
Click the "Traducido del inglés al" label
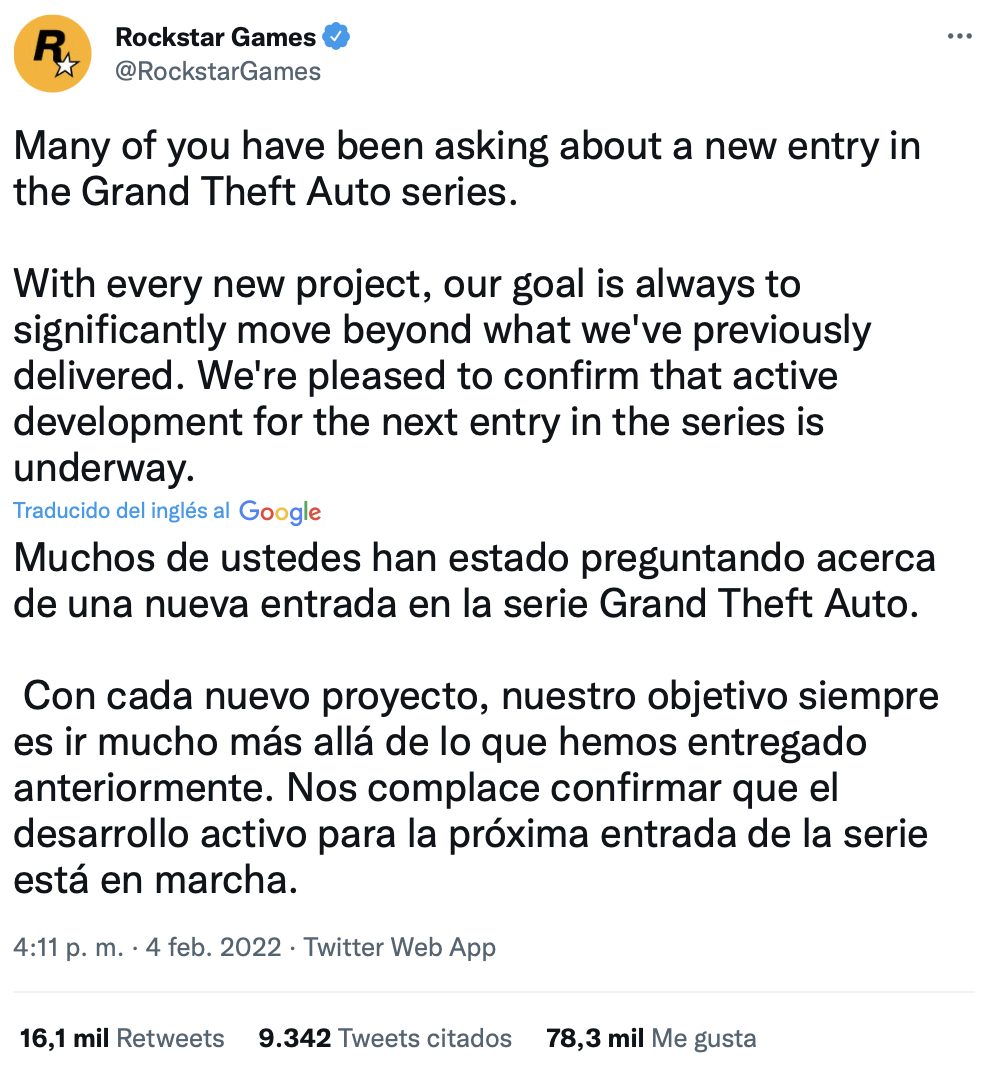tap(122, 511)
